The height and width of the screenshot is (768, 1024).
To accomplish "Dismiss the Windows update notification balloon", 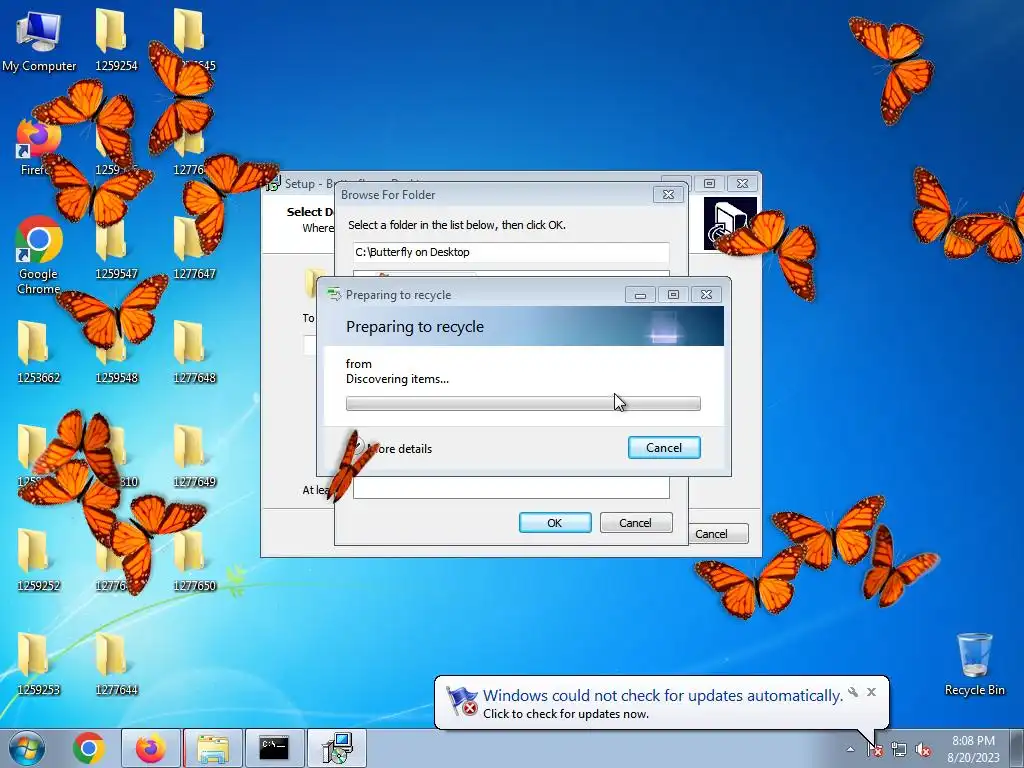I will [871, 692].
